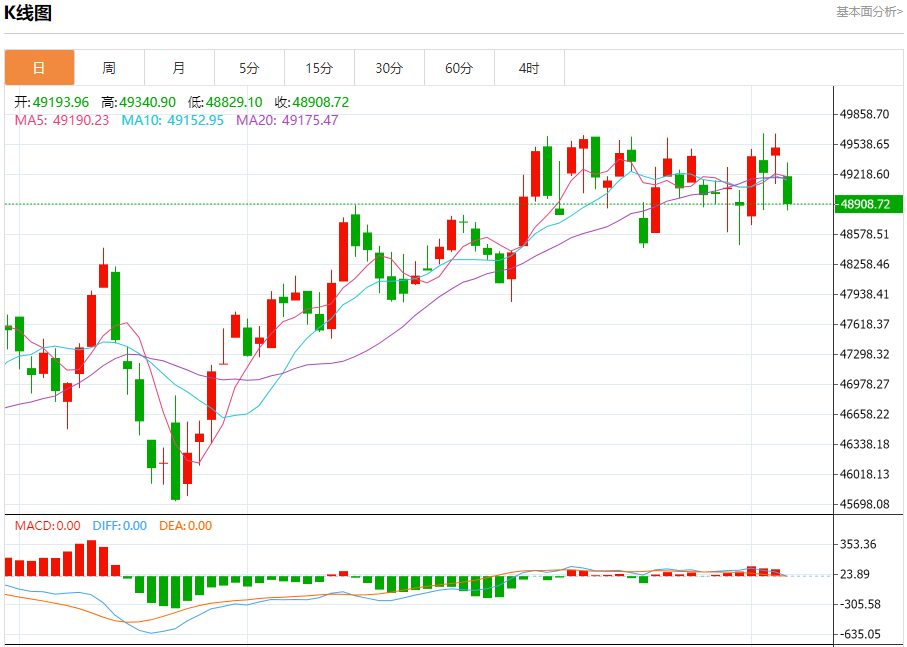Image resolution: width=907 pixels, height=647 pixels.
Task: Click the tallest red MACD histogram bar
Action: pos(91,558)
